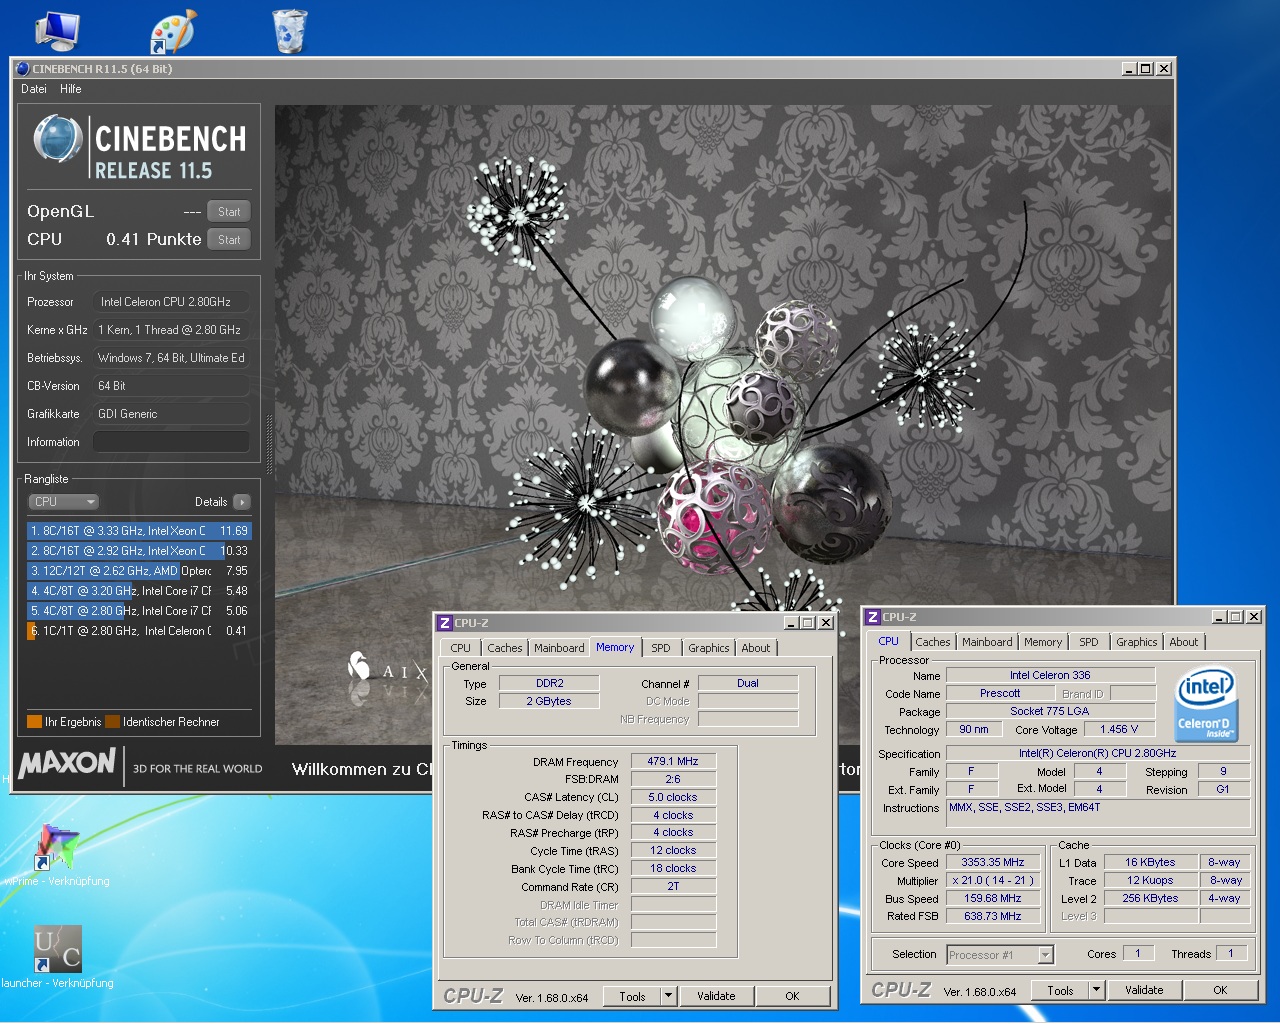Switch to Mainboard tab in Memory window
Screen dimensions: 1280x1024
559,648
